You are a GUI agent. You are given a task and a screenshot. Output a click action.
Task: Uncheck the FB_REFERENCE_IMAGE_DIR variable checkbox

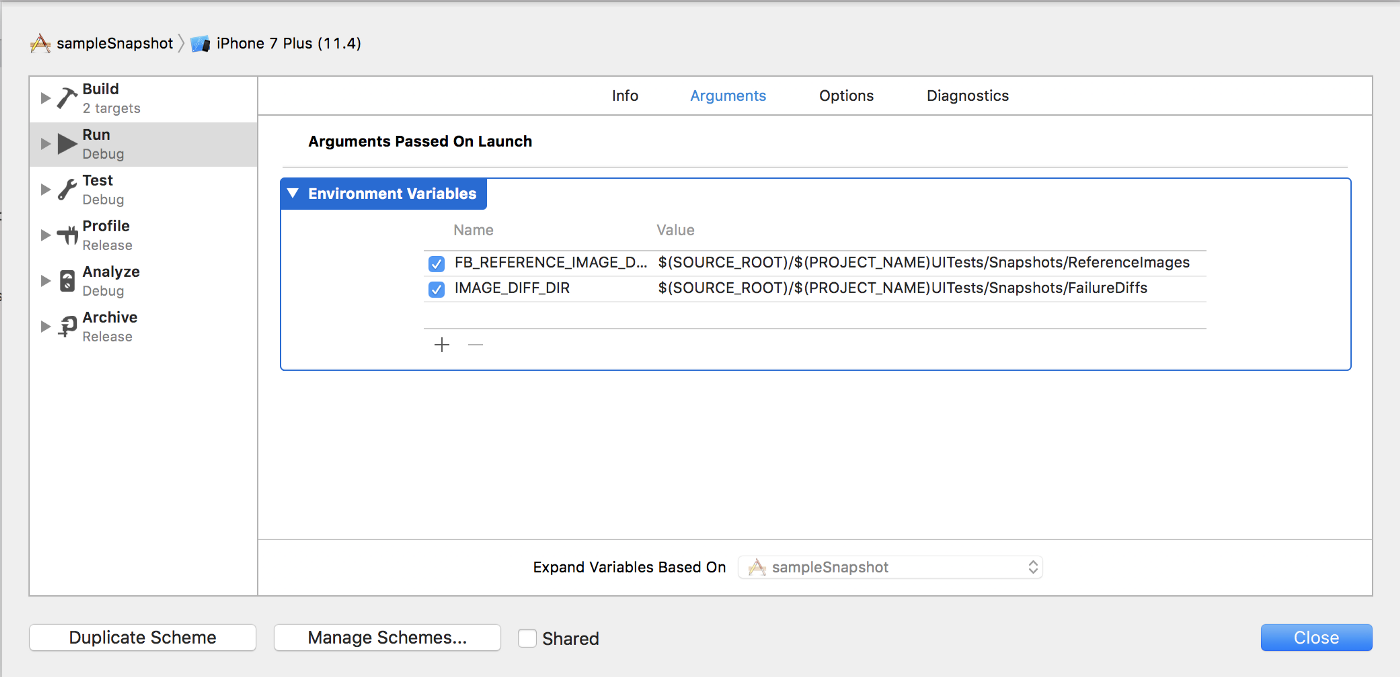click(436, 264)
